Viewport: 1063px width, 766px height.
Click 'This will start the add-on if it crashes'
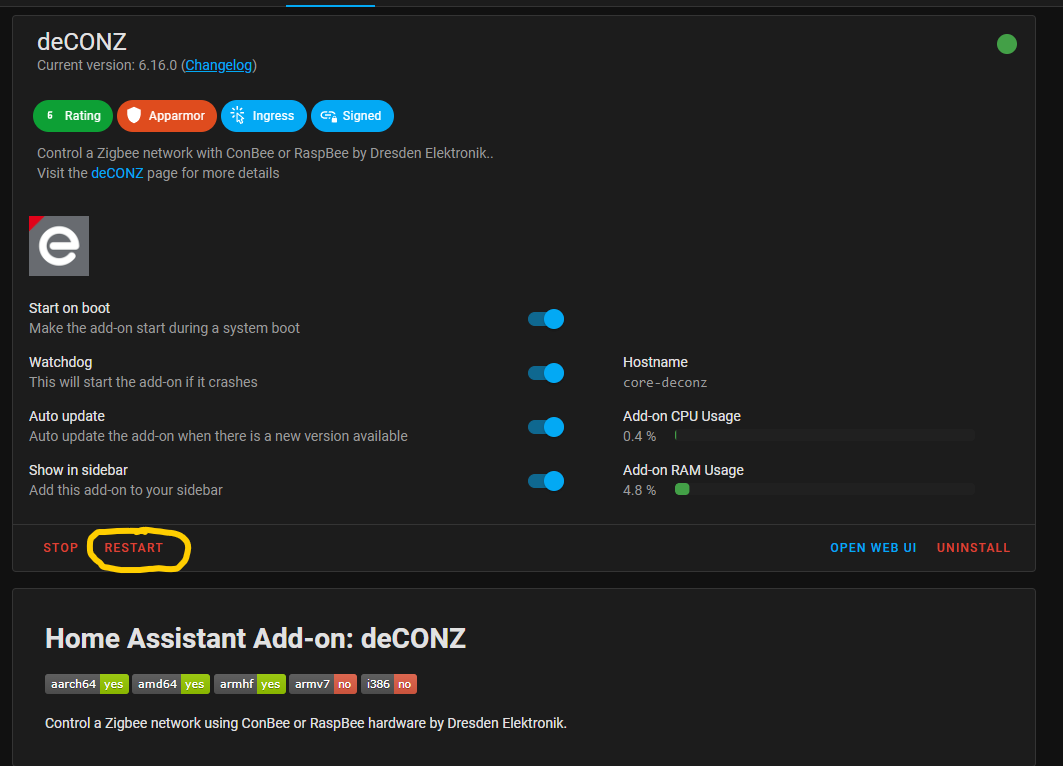(144, 382)
